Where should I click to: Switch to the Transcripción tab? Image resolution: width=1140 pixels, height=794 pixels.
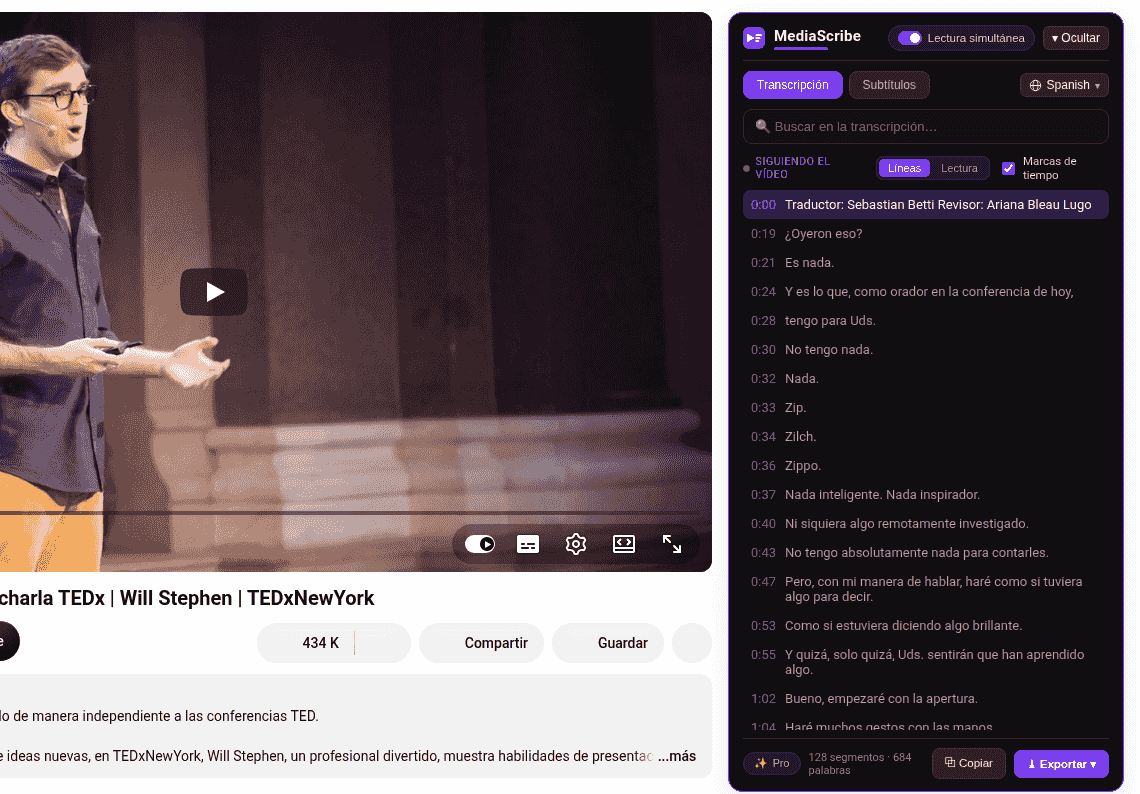pos(792,85)
